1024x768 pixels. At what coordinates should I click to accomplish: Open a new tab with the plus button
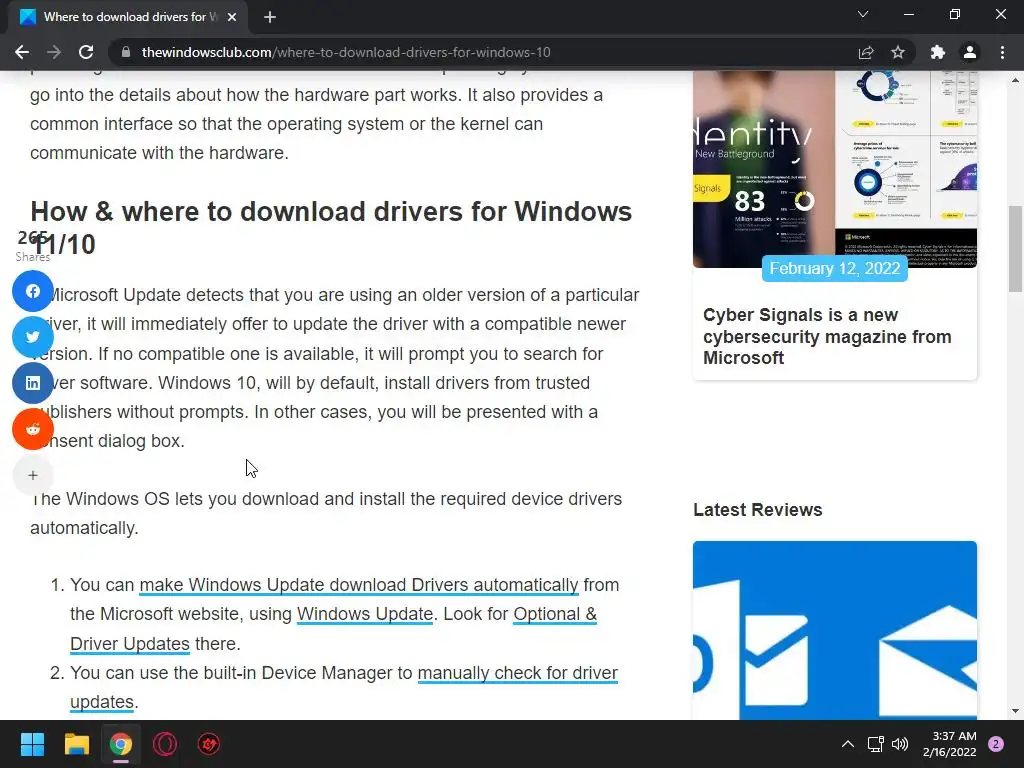(x=270, y=17)
